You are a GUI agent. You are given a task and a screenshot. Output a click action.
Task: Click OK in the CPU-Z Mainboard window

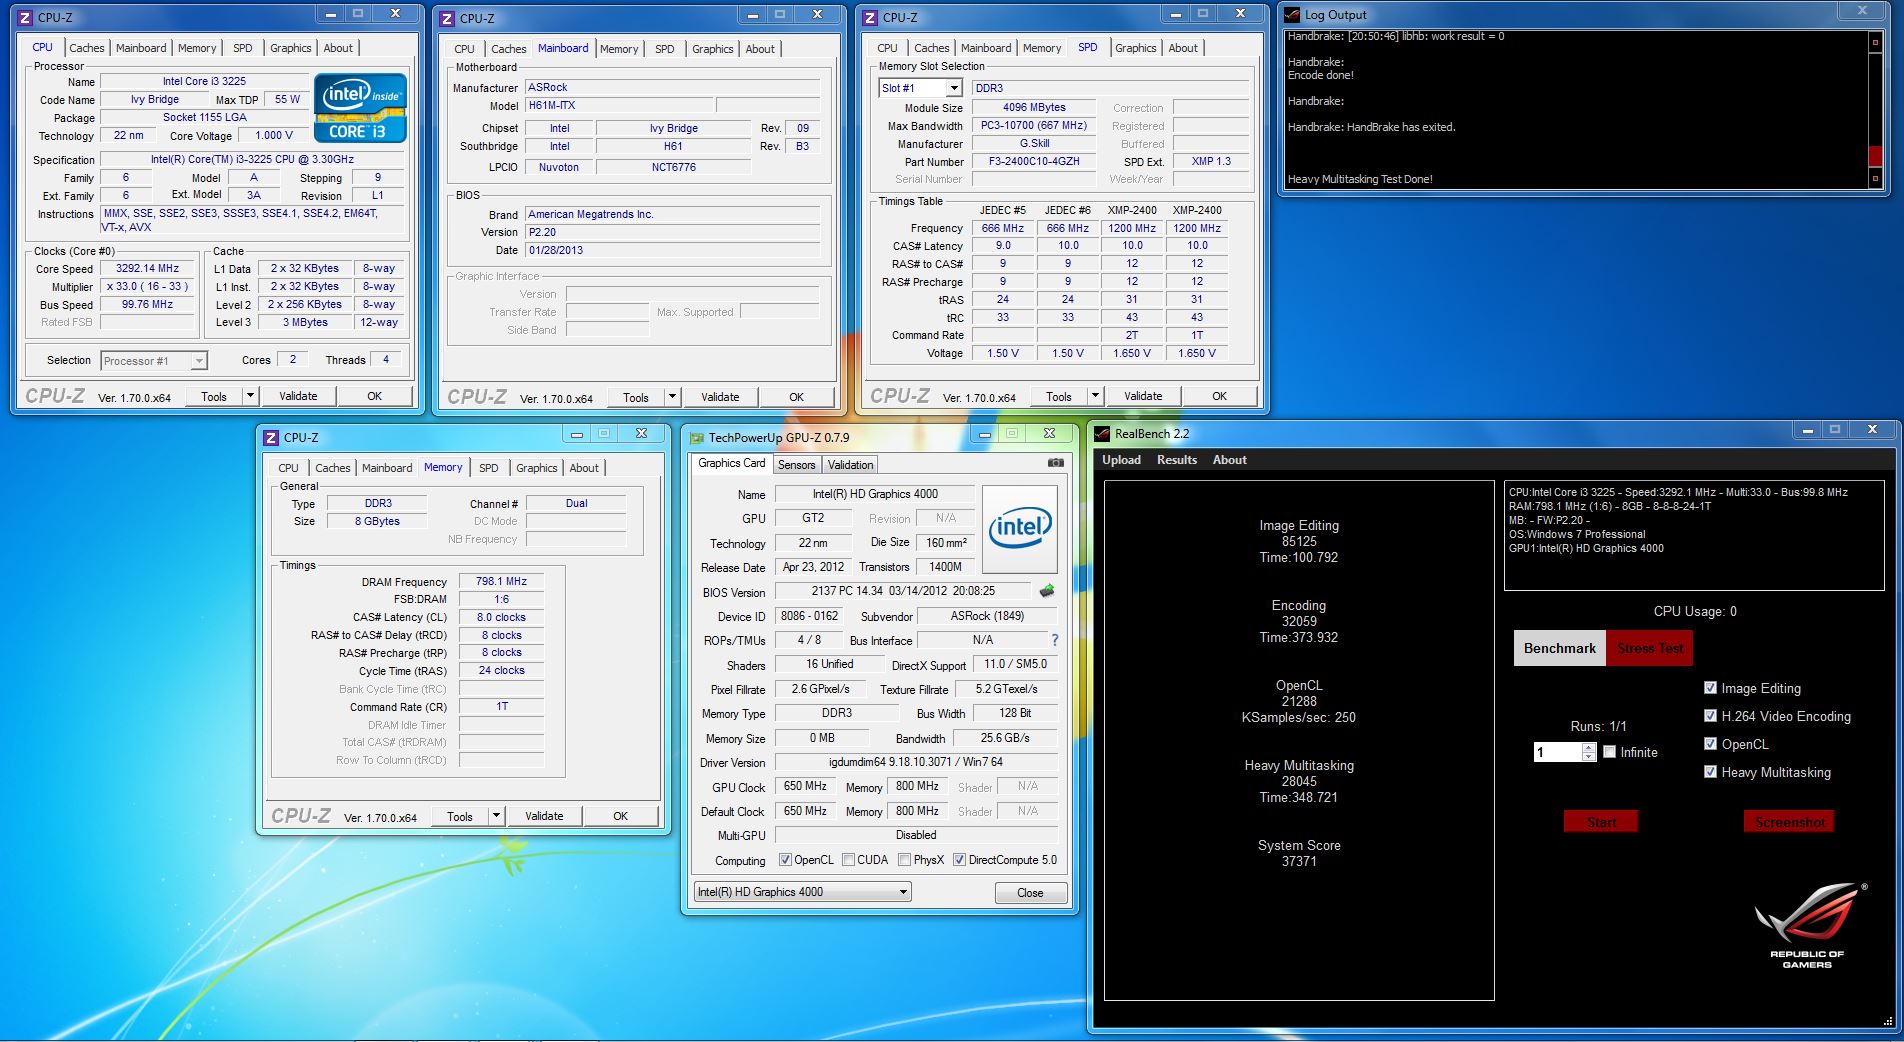(796, 397)
